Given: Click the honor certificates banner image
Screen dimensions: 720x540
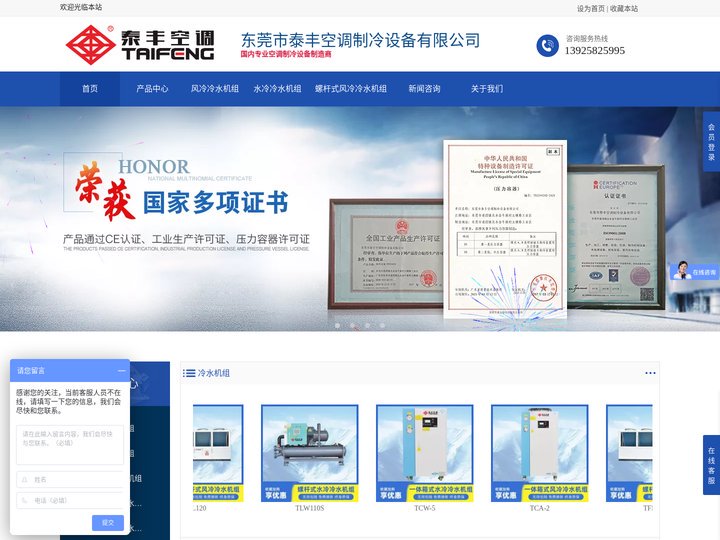Looking at the screenshot, I should (360, 219).
